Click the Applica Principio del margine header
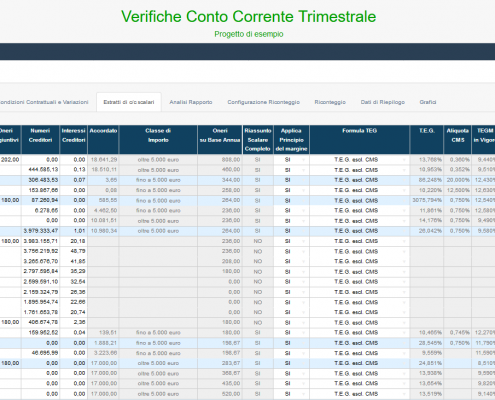This screenshot has width=495, height=400. coord(291,140)
